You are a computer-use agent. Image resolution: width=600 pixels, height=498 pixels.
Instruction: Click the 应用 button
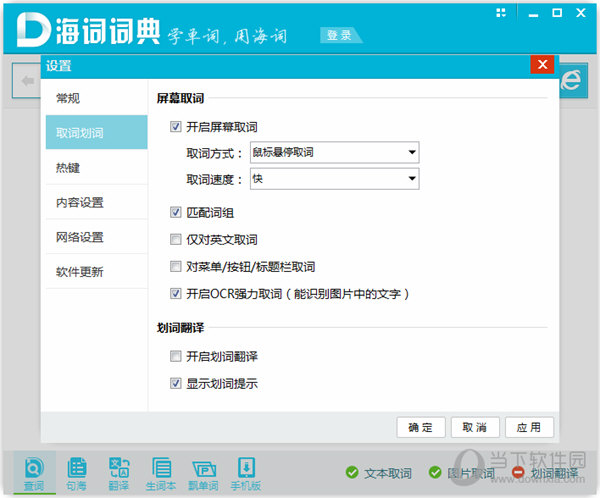[x=529, y=427]
